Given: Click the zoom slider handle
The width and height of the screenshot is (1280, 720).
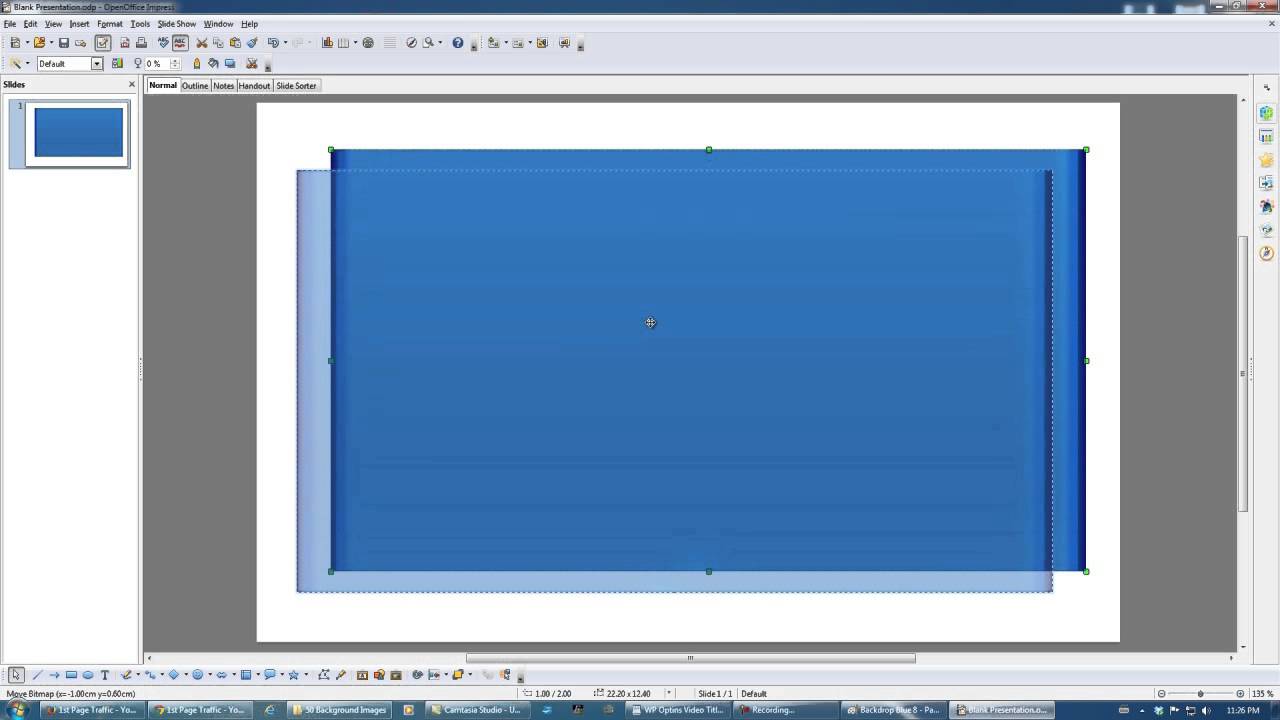Looking at the screenshot, I should [1200, 694].
